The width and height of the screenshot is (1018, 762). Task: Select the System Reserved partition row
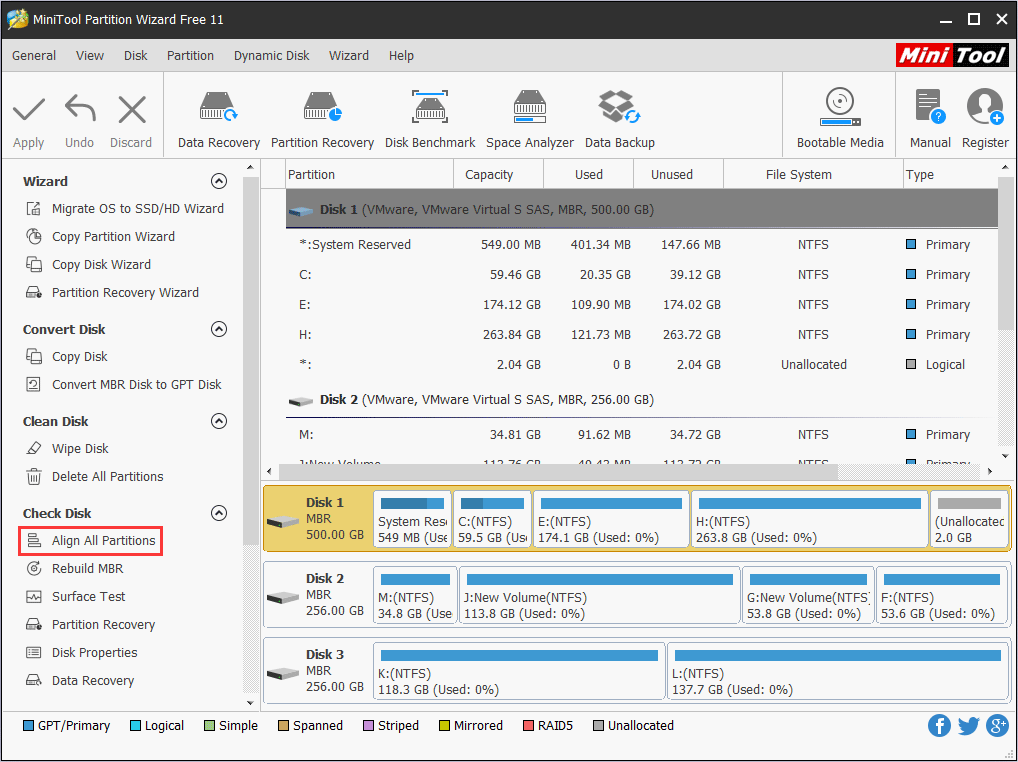tap(641, 245)
